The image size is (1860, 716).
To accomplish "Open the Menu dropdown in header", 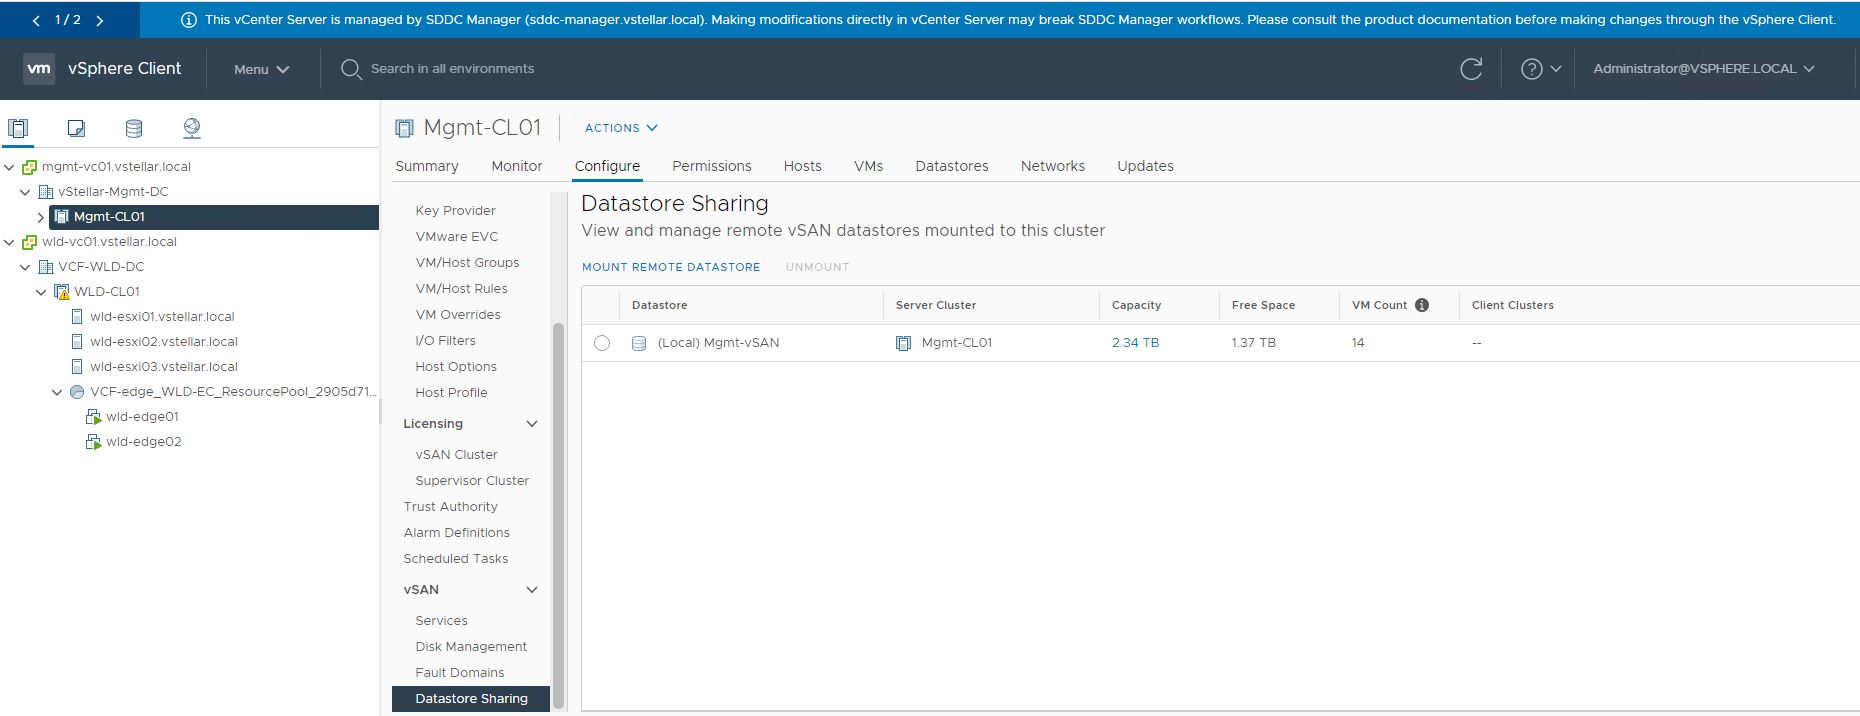I will 261,69.
